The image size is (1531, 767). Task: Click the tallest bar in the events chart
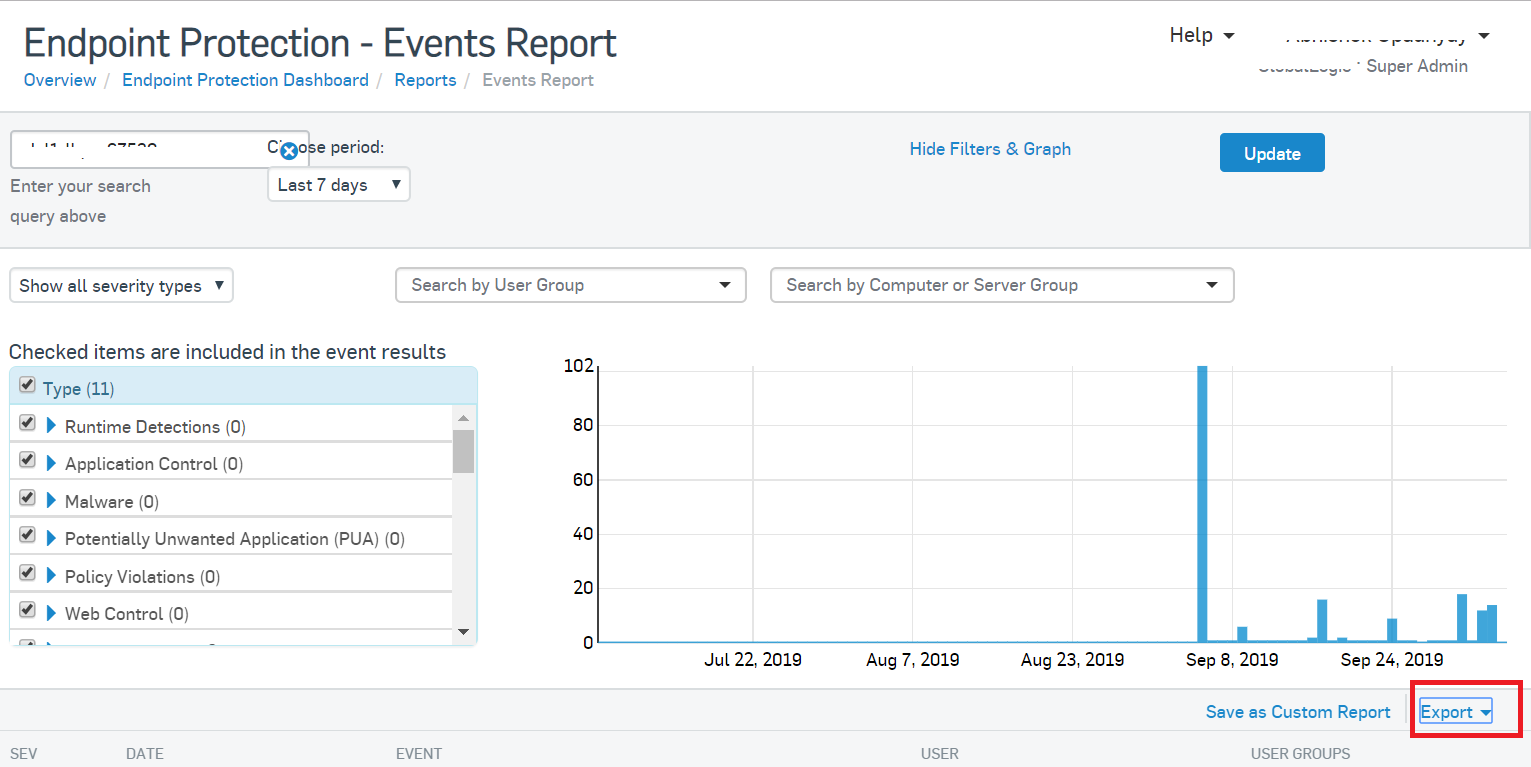[x=1202, y=504]
